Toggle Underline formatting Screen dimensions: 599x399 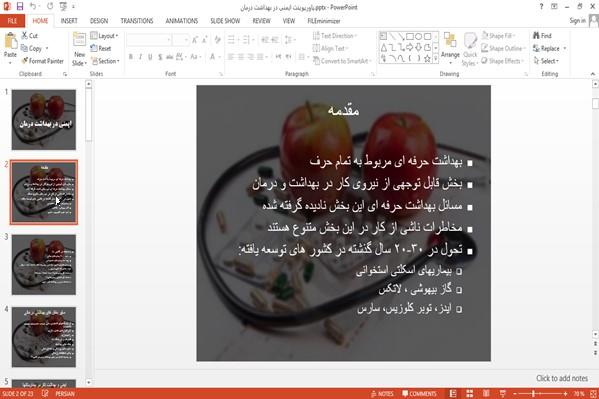point(150,57)
